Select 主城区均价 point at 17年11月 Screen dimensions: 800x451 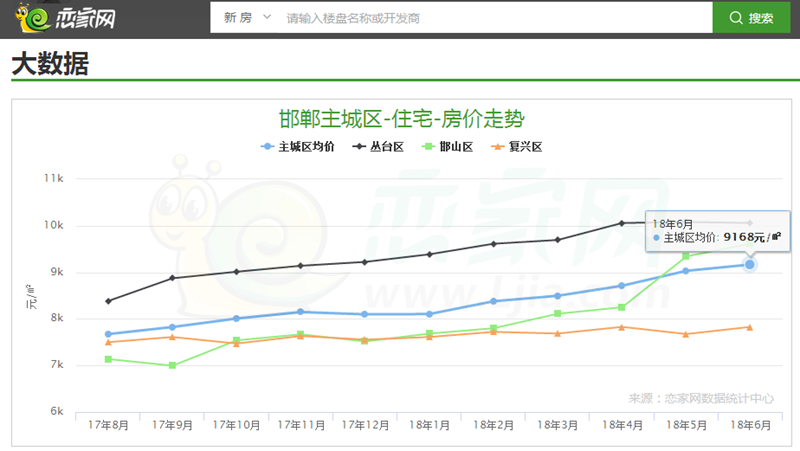301,312
